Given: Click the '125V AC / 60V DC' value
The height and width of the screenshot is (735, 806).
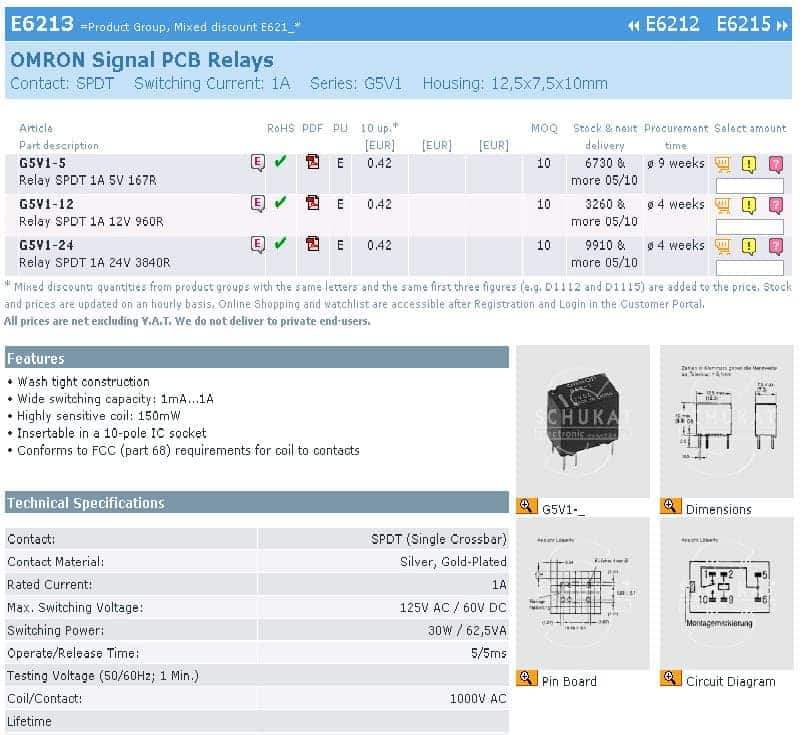Looking at the screenshot, I should click(x=453, y=608).
